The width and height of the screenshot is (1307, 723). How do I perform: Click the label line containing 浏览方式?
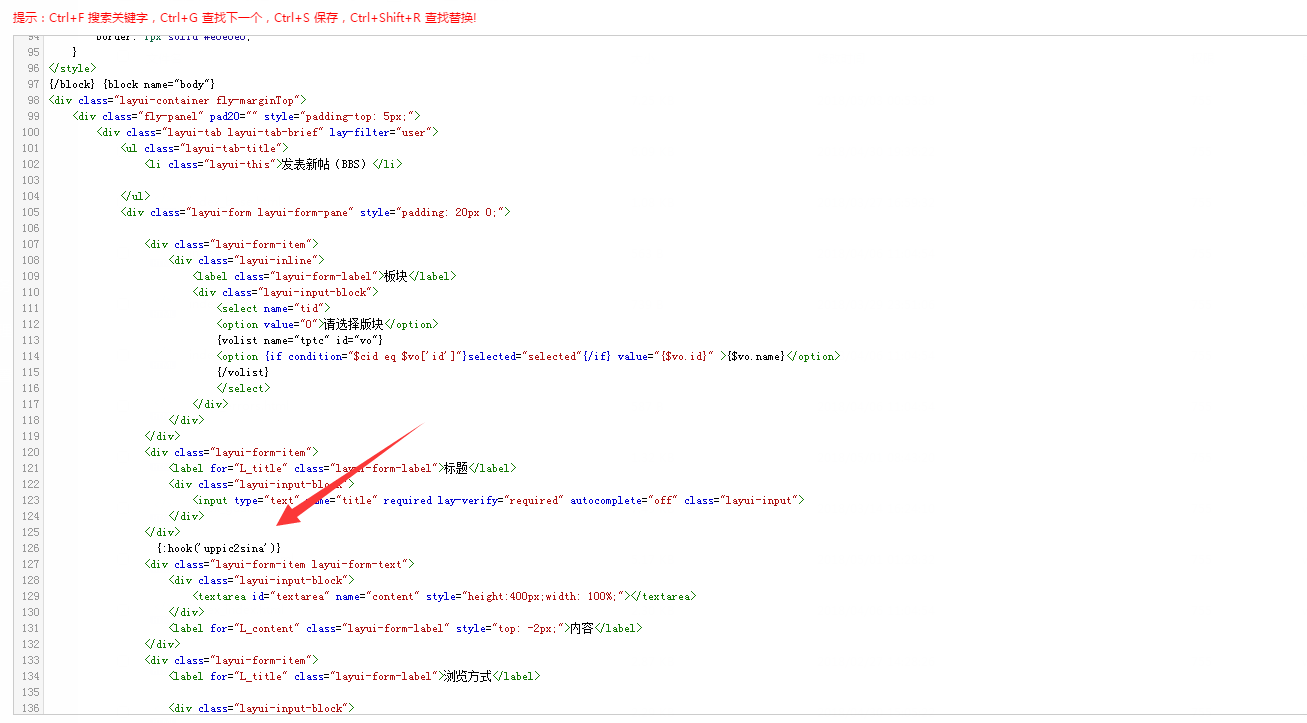pyautogui.click(x=354, y=676)
